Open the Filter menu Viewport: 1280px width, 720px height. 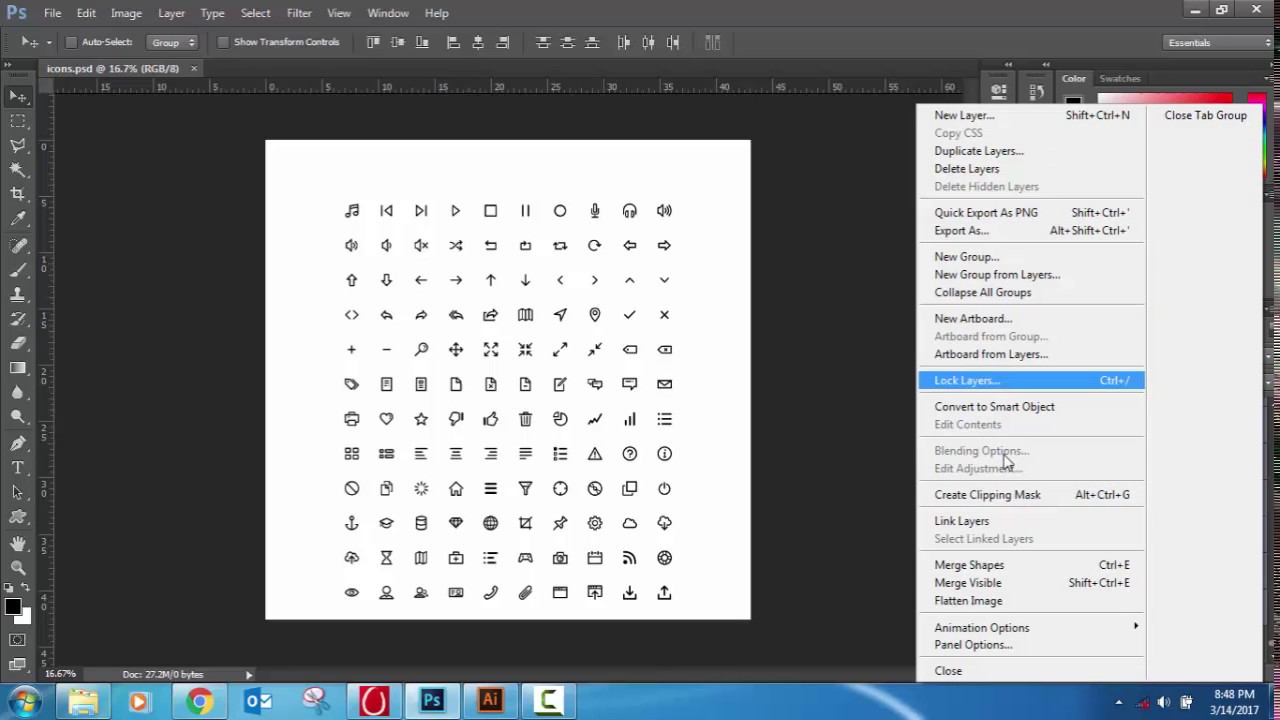tap(298, 13)
